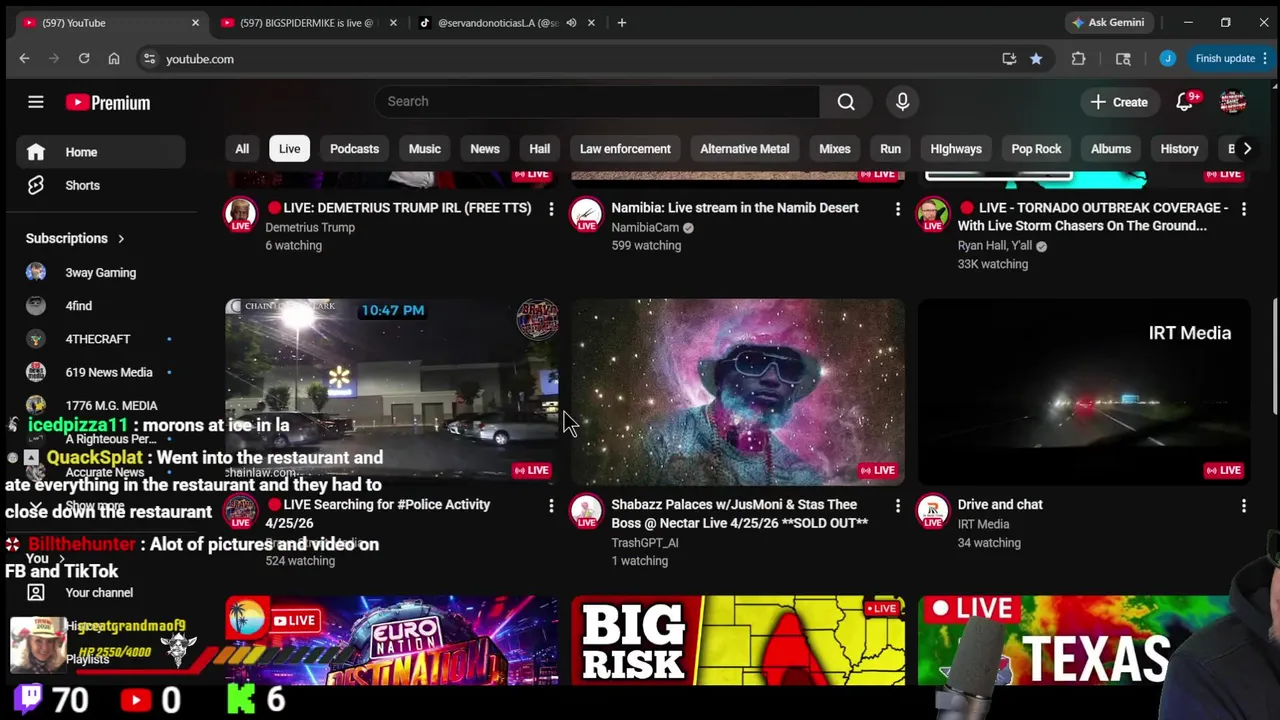Image resolution: width=1280 pixels, height=720 pixels.
Task: Open options for Shabazz Palaces video
Action: 897,506
